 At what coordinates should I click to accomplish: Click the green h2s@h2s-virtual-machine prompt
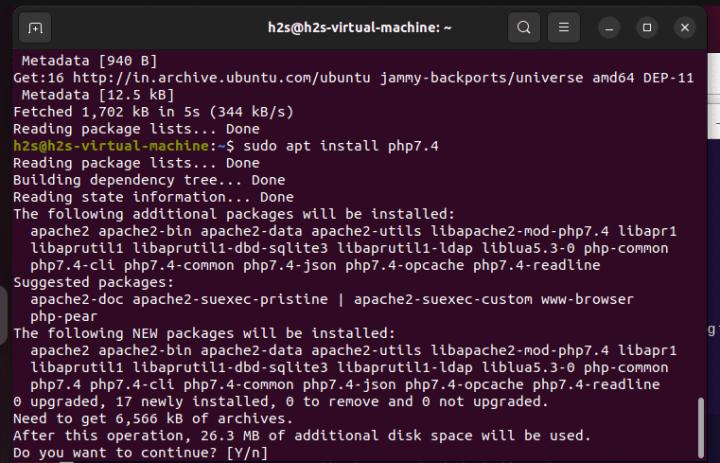[113, 146]
